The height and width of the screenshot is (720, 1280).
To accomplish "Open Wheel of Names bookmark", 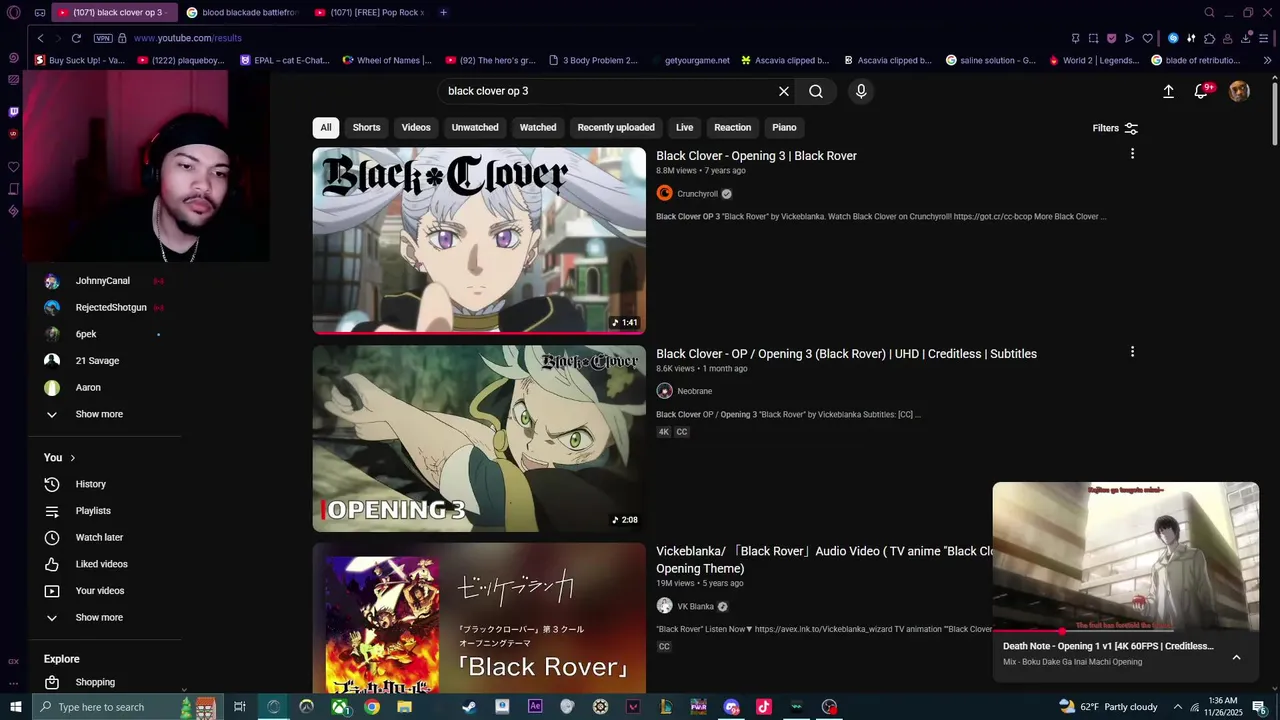I will 387,60.
